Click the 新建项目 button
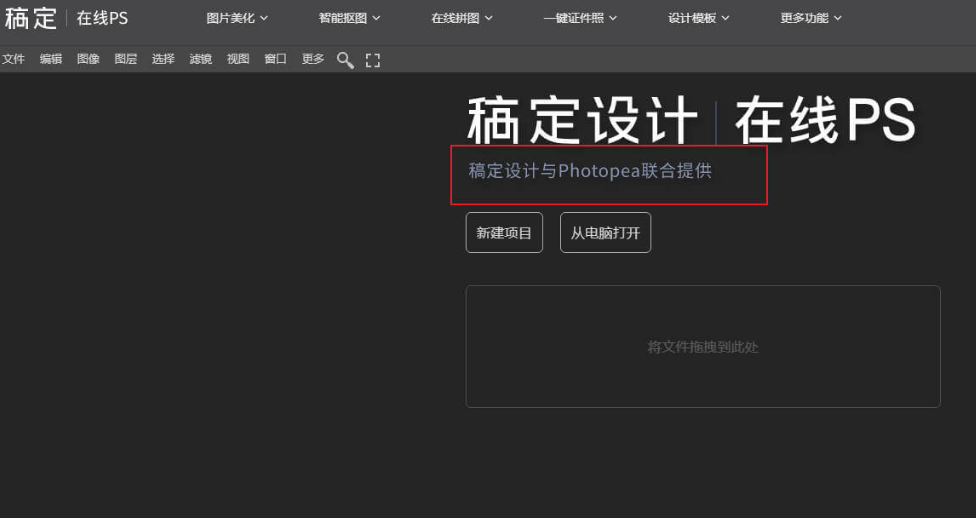This screenshot has height=518, width=976. 504,233
